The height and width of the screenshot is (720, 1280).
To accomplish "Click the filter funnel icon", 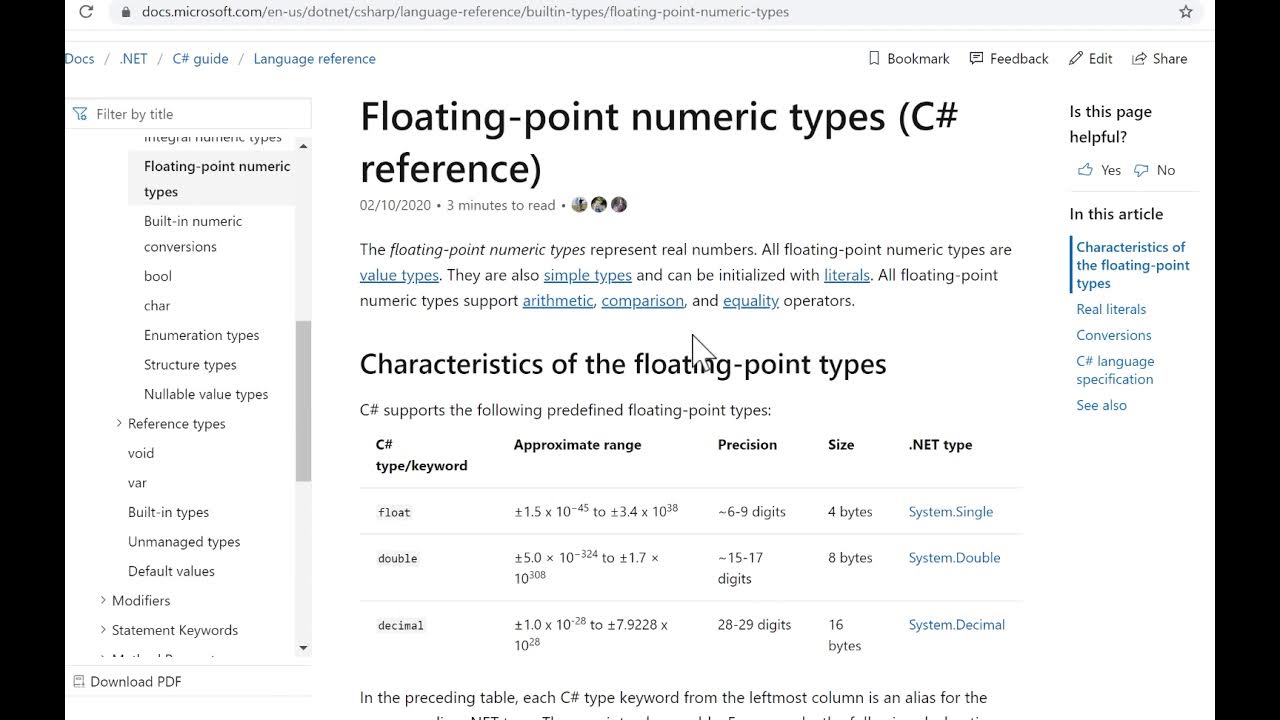I will (80, 114).
